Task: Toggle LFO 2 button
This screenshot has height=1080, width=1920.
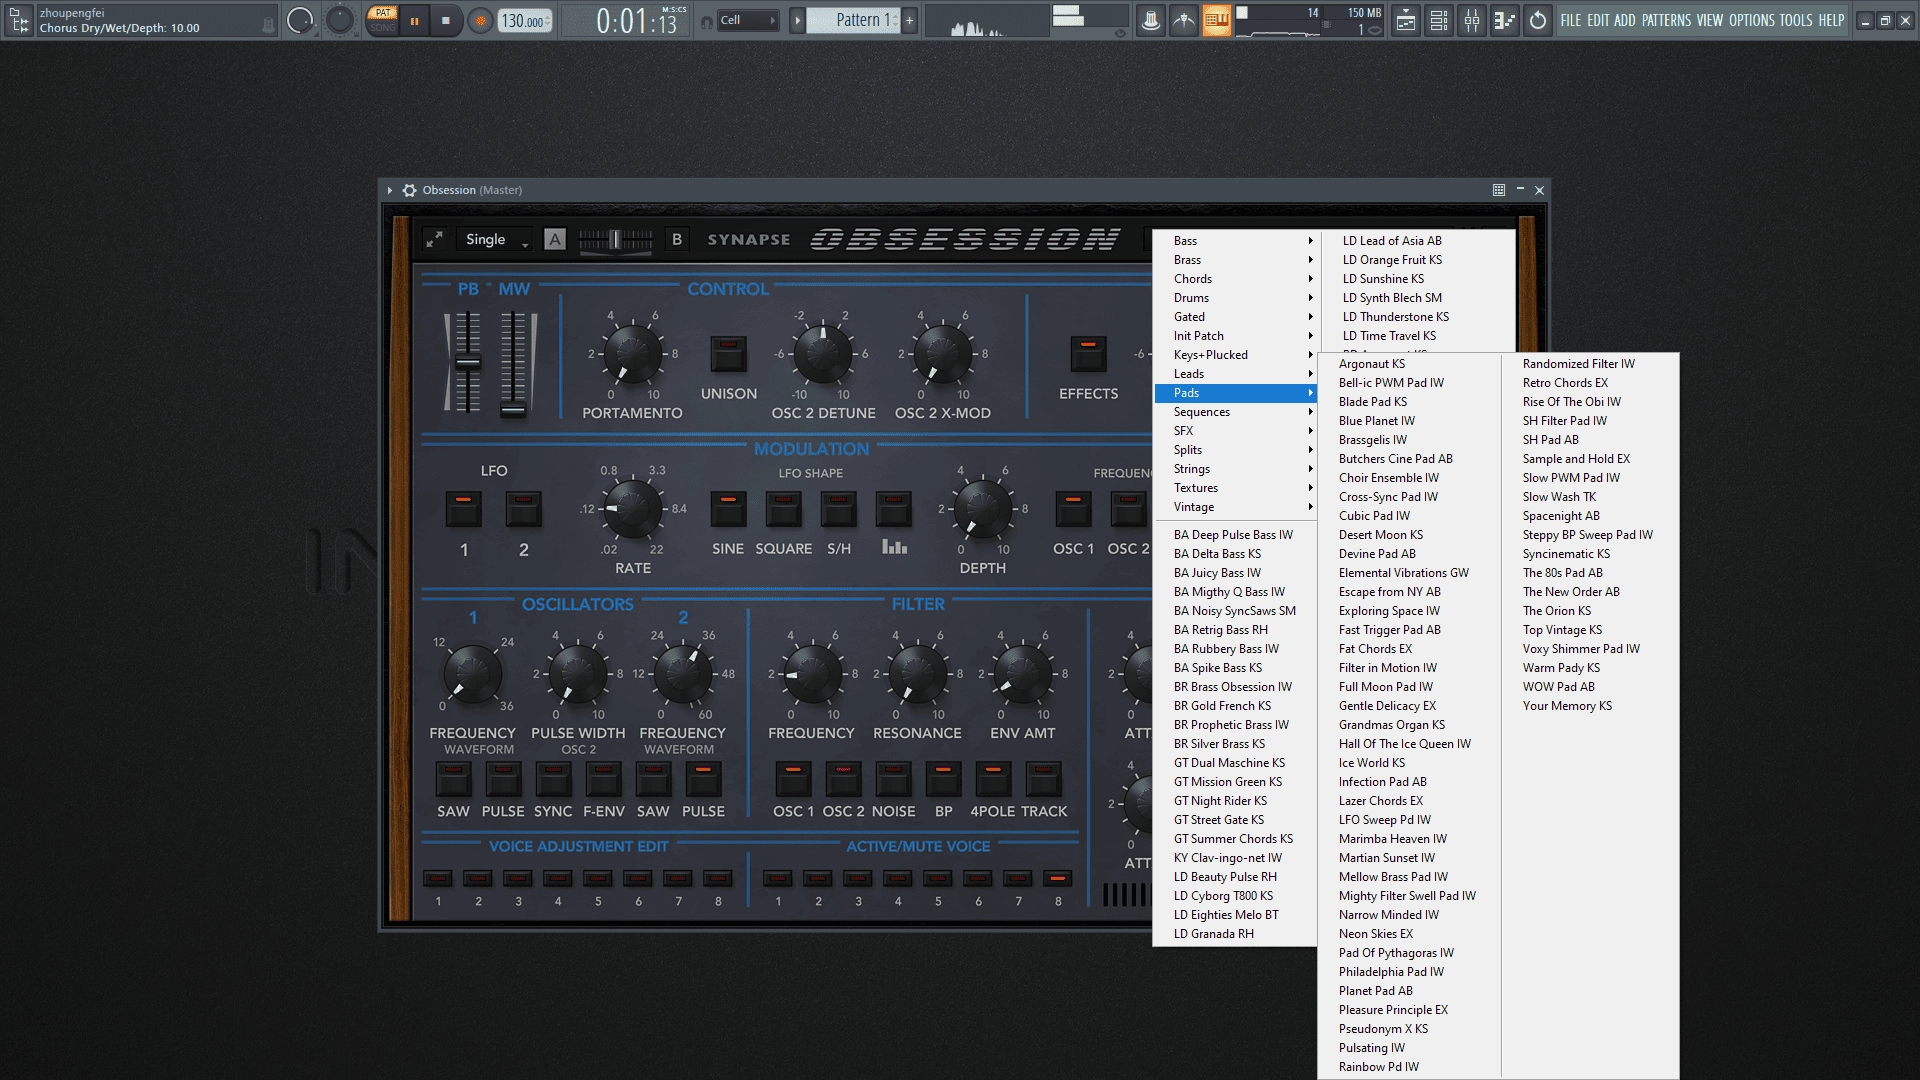Action: (x=523, y=509)
